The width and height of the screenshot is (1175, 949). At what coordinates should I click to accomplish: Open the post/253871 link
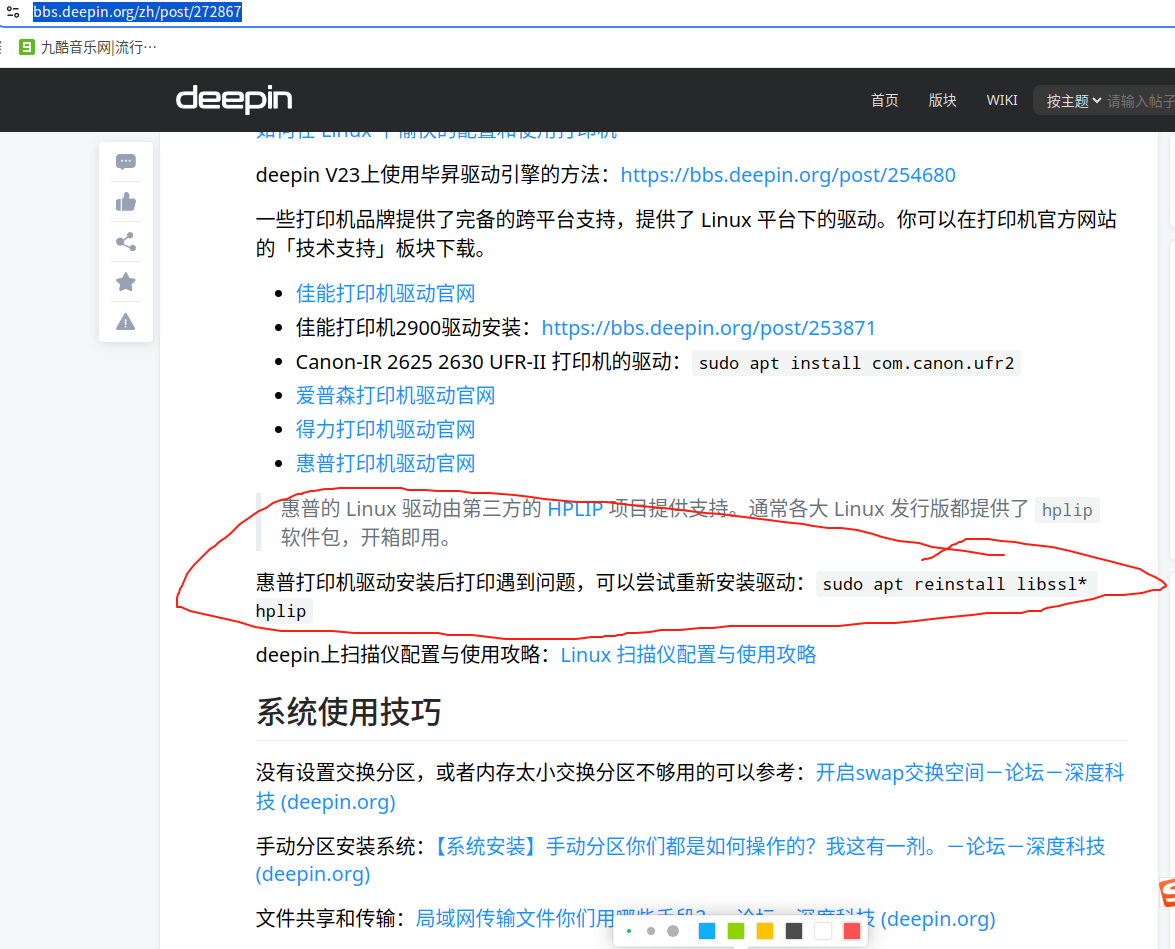coord(708,328)
